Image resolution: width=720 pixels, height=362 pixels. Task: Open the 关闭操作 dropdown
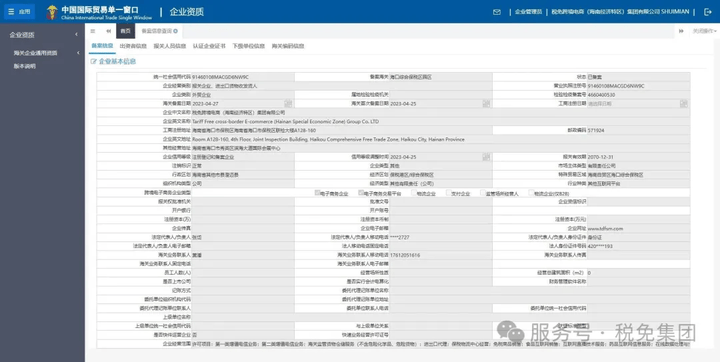[704, 31]
